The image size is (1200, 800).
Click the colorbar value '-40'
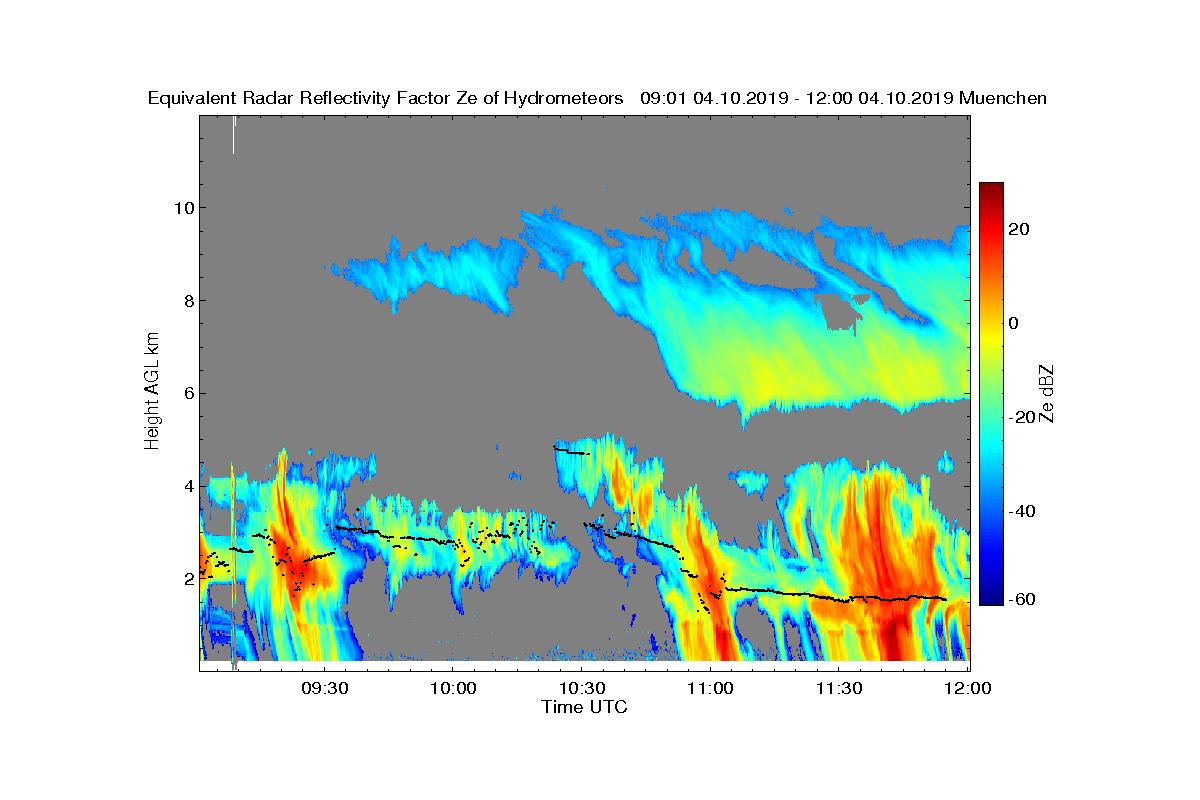coord(1024,511)
